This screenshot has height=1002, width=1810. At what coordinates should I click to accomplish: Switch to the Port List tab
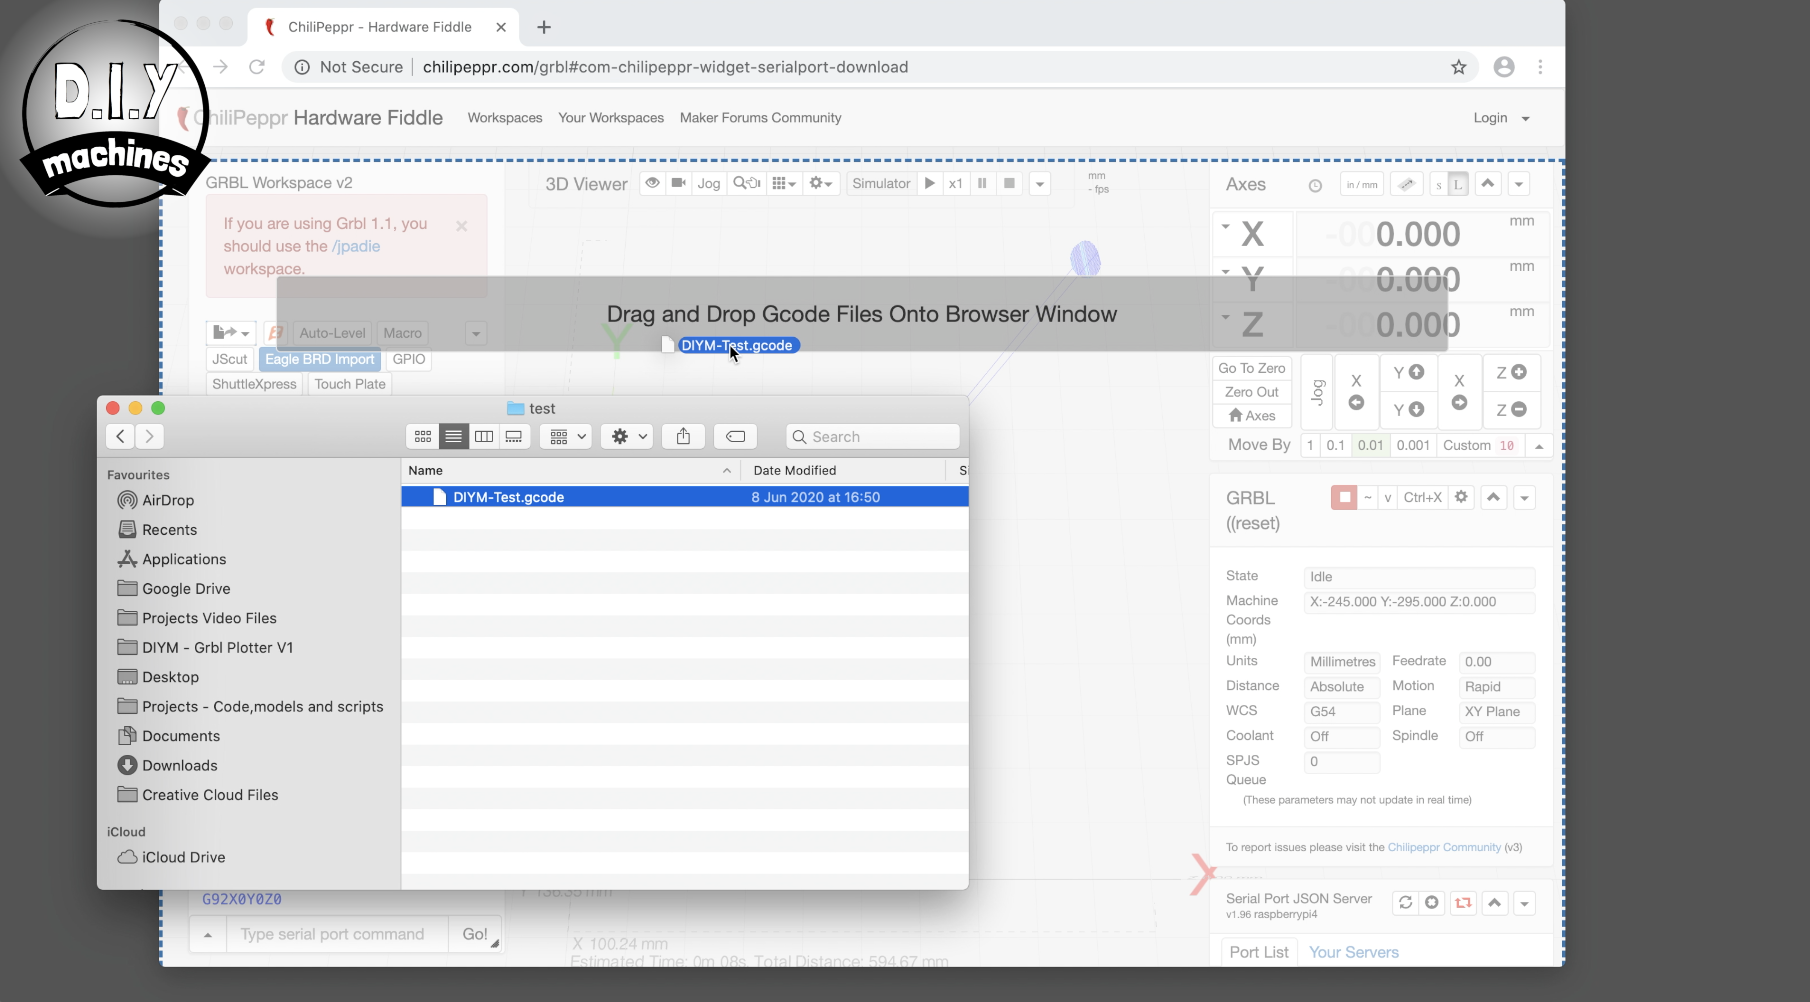1259,952
